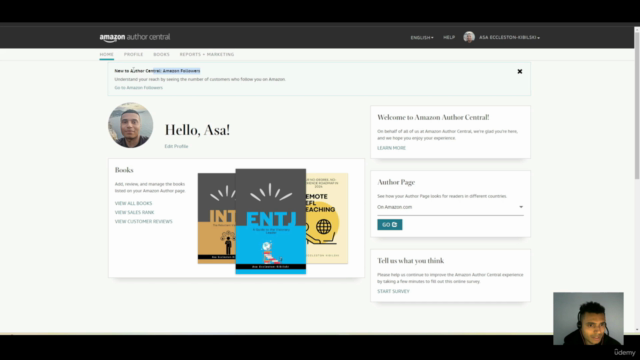The height and width of the screenshot is (360, 640).
Task: Switch to the Books tab
Action: pyautogui.click(x=161, y=54)
